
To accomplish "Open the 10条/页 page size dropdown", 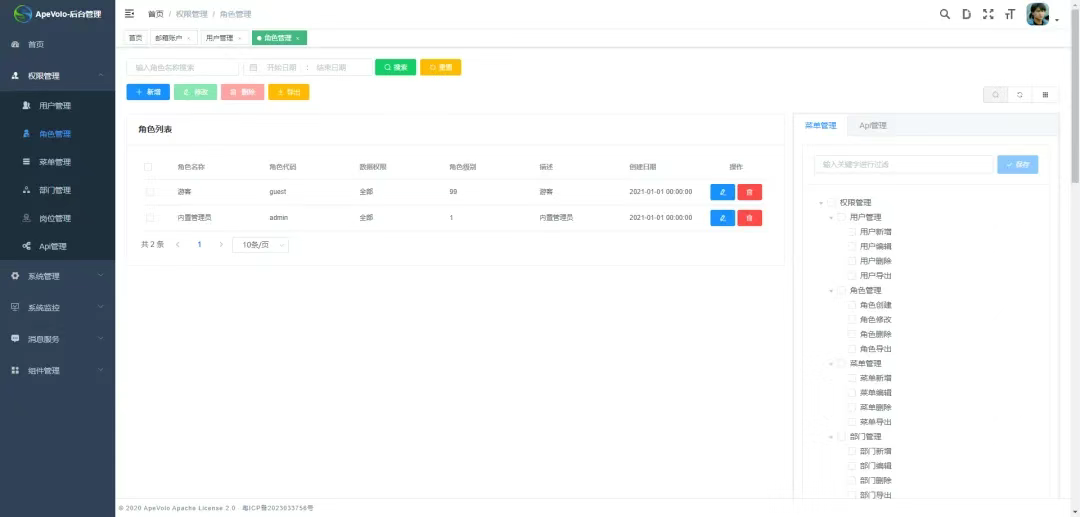I will (260, 244).
